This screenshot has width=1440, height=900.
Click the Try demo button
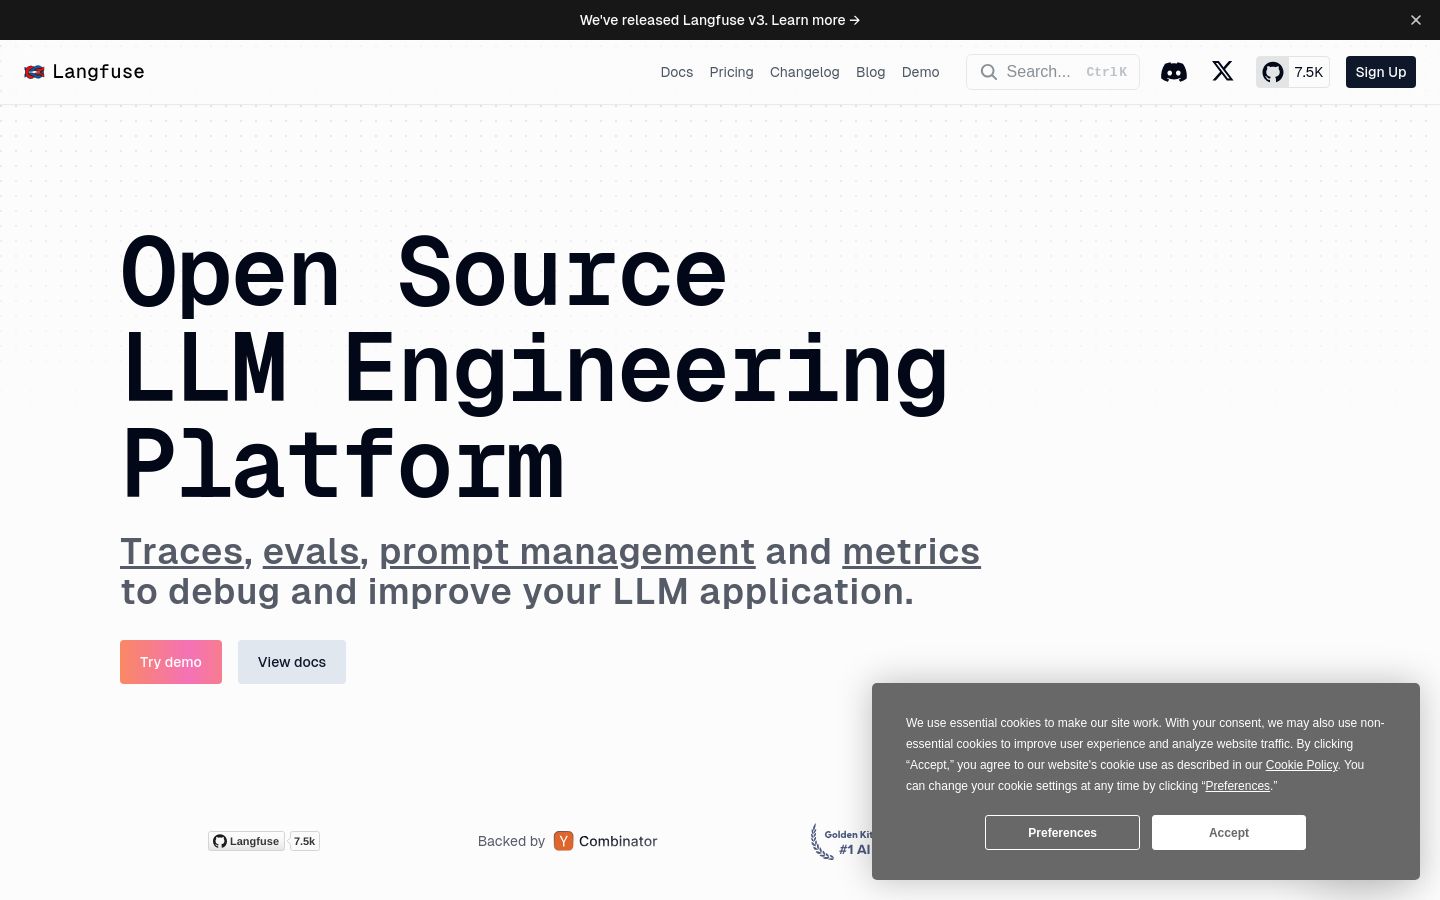click(171, 662)
